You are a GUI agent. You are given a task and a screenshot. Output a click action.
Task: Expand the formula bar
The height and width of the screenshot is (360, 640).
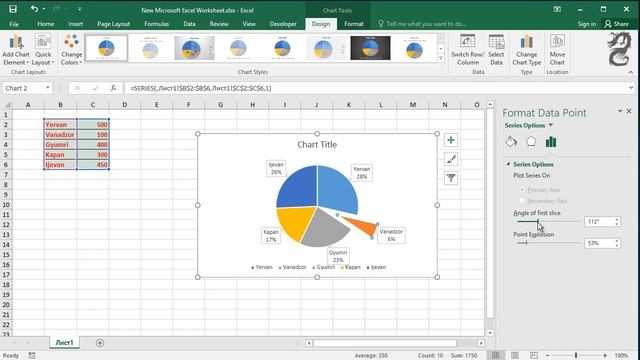pos(631,88)
